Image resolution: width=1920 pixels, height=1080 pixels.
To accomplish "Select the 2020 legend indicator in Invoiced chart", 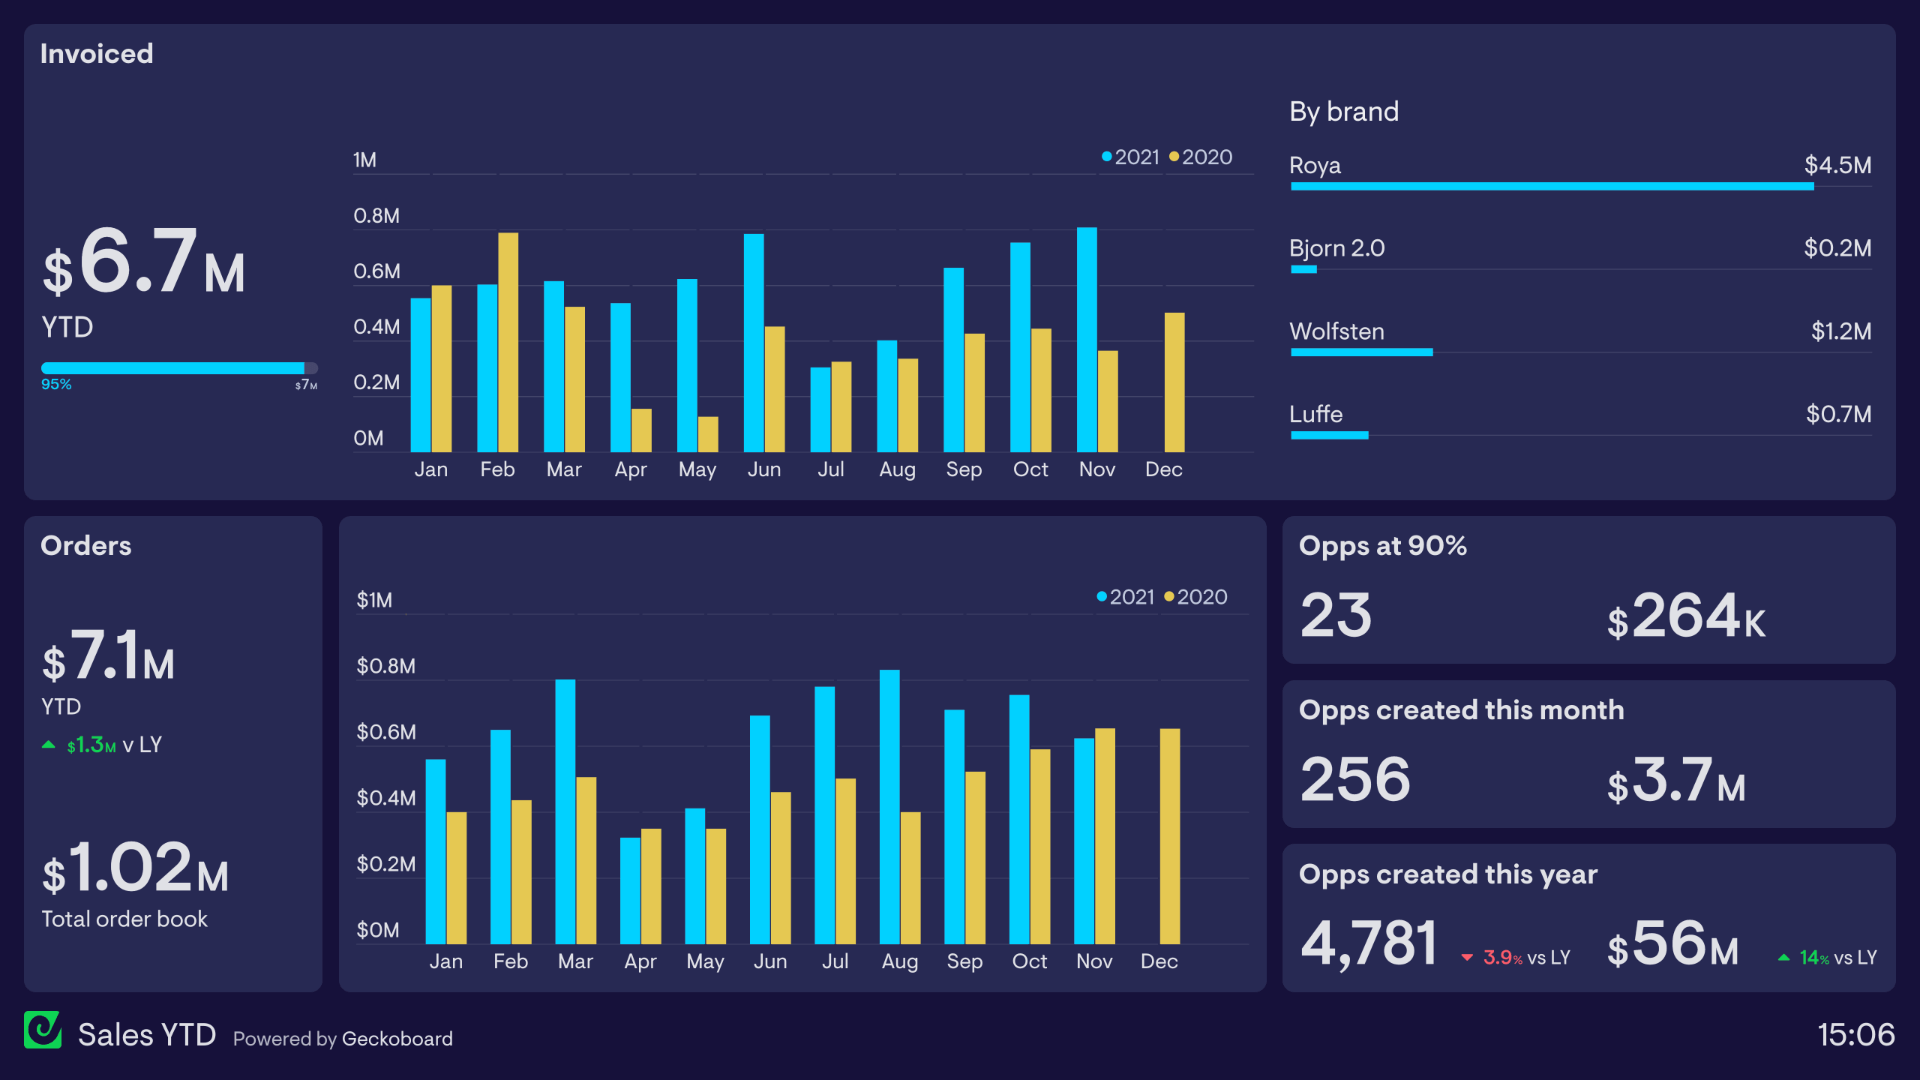I will tap(1167, 157).
